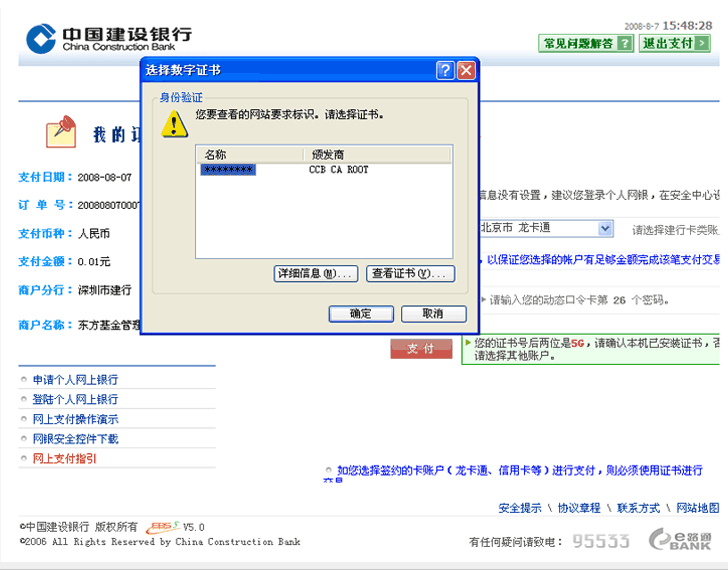The image size is (728, 570).
Task: Click 退出支付 to exit payment
Action: 675,44
